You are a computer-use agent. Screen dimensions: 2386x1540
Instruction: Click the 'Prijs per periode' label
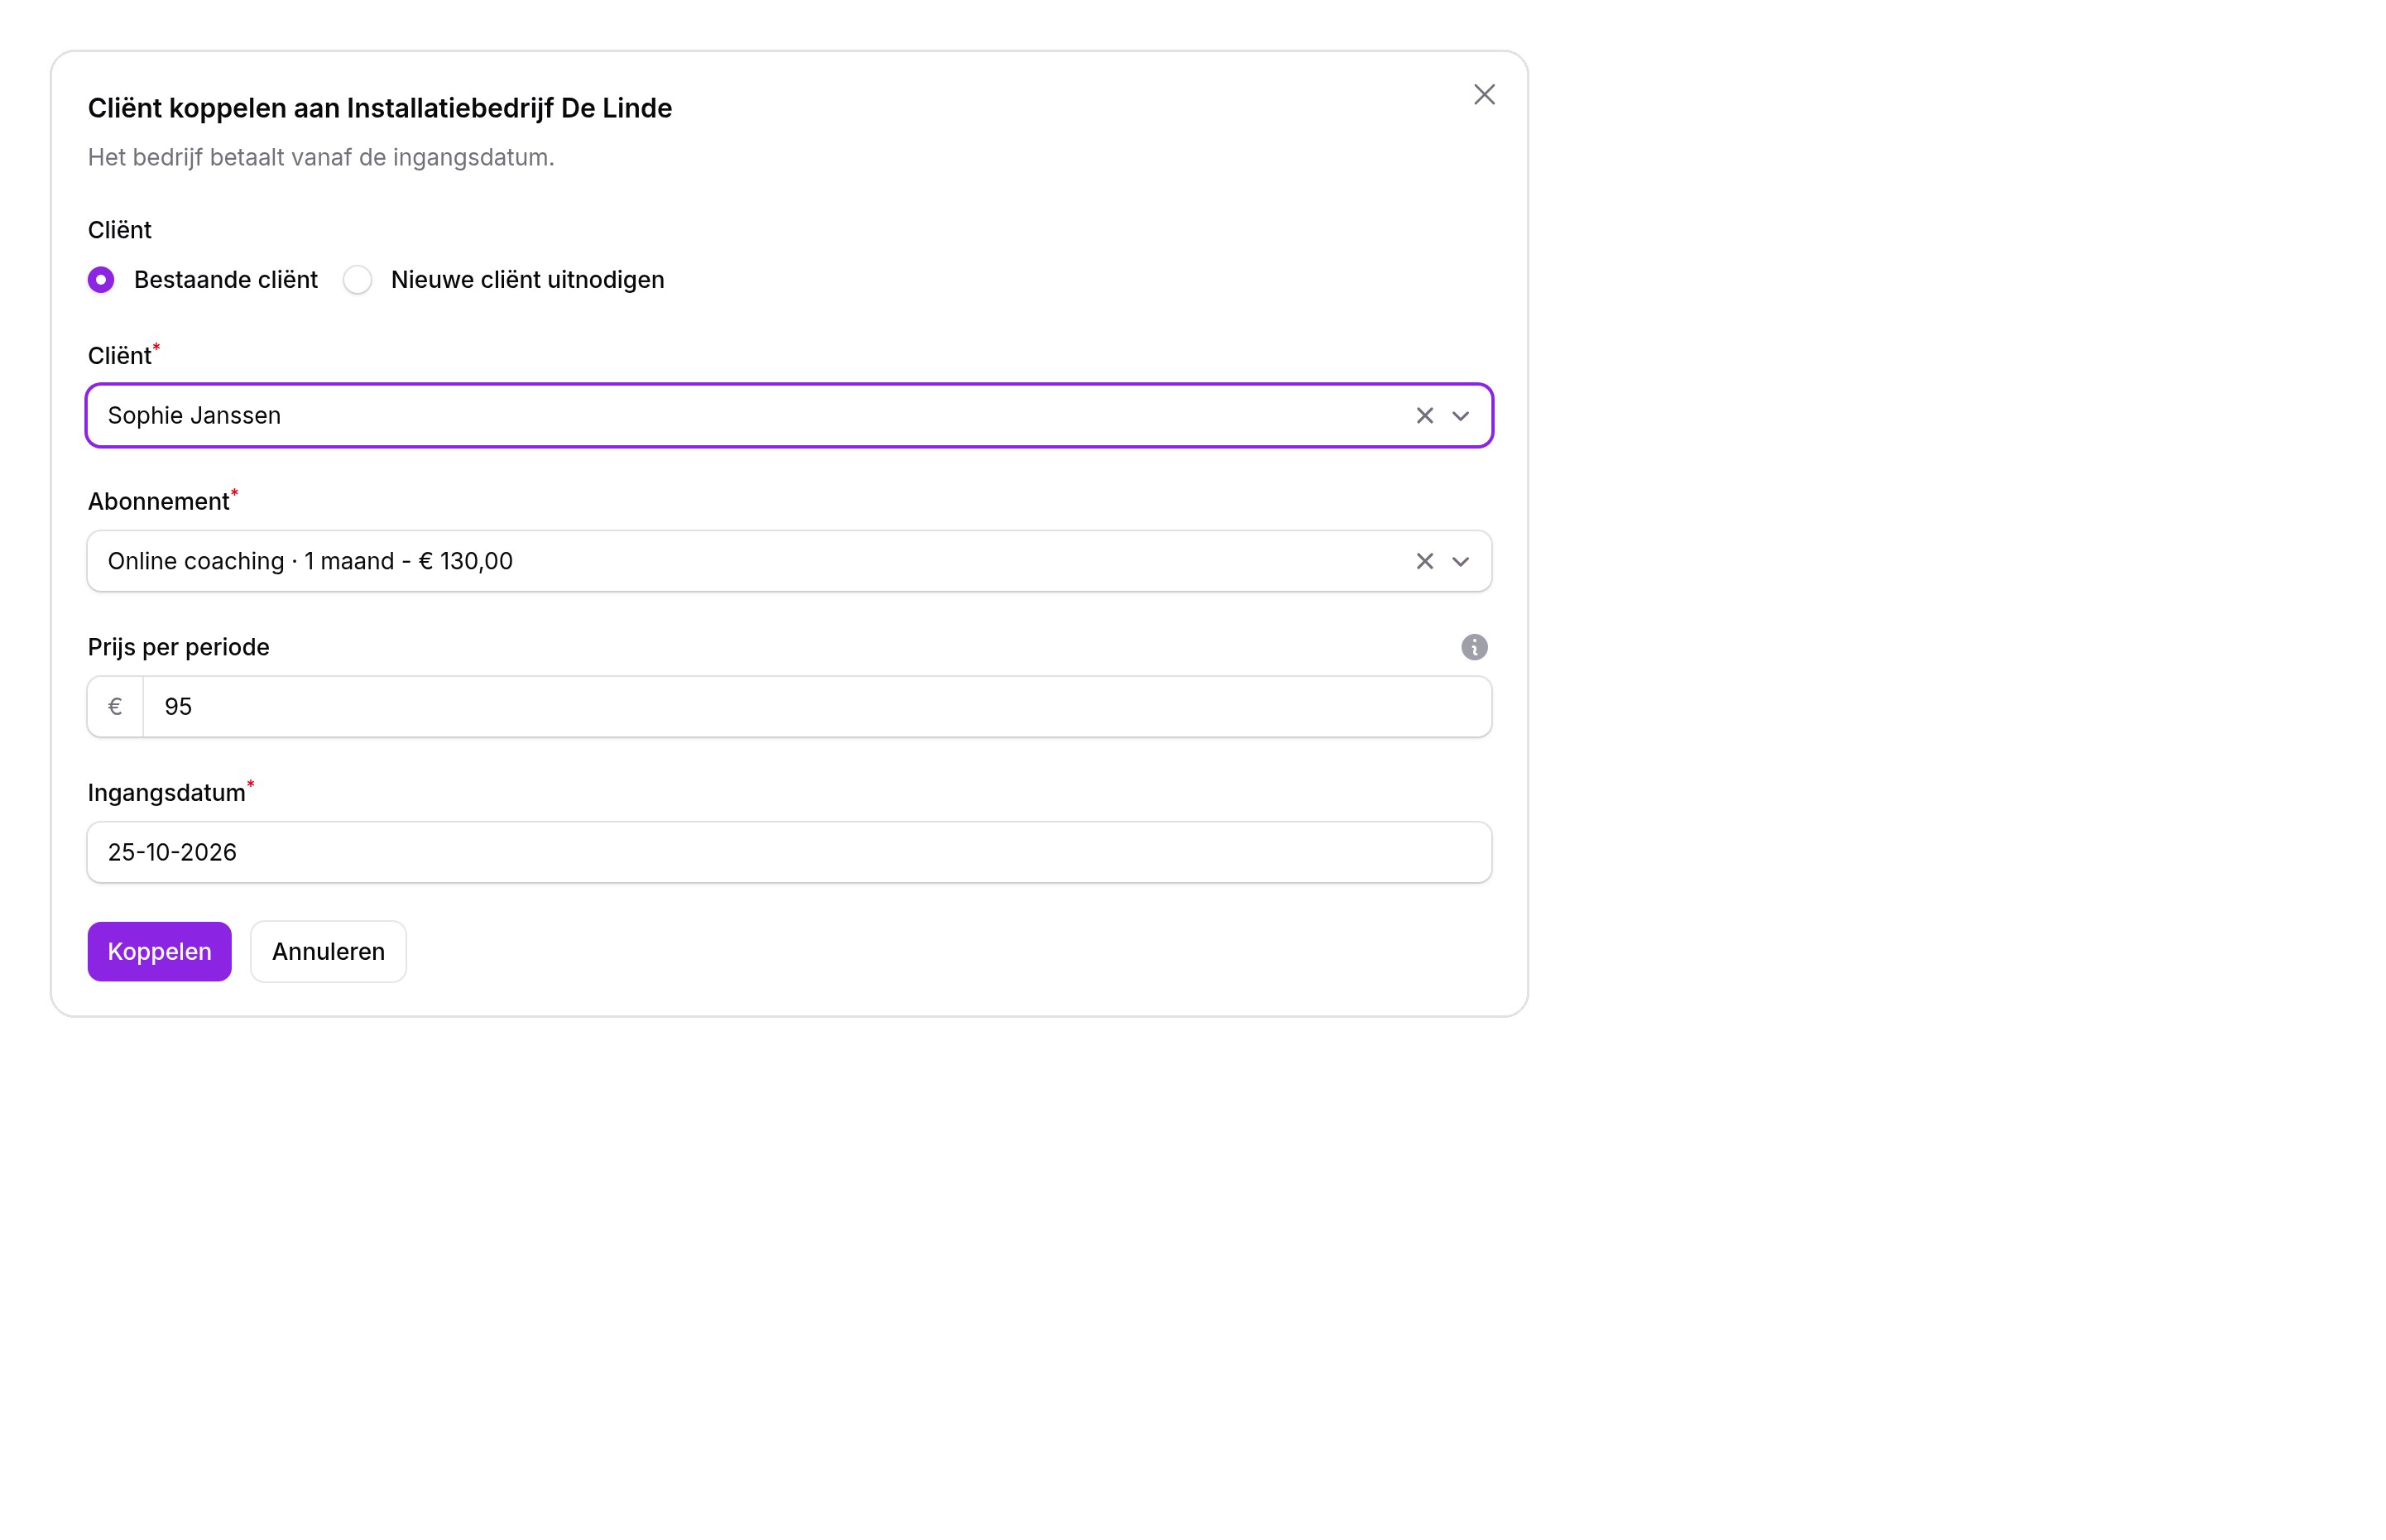pyautogui.click(x=178, y=647)
